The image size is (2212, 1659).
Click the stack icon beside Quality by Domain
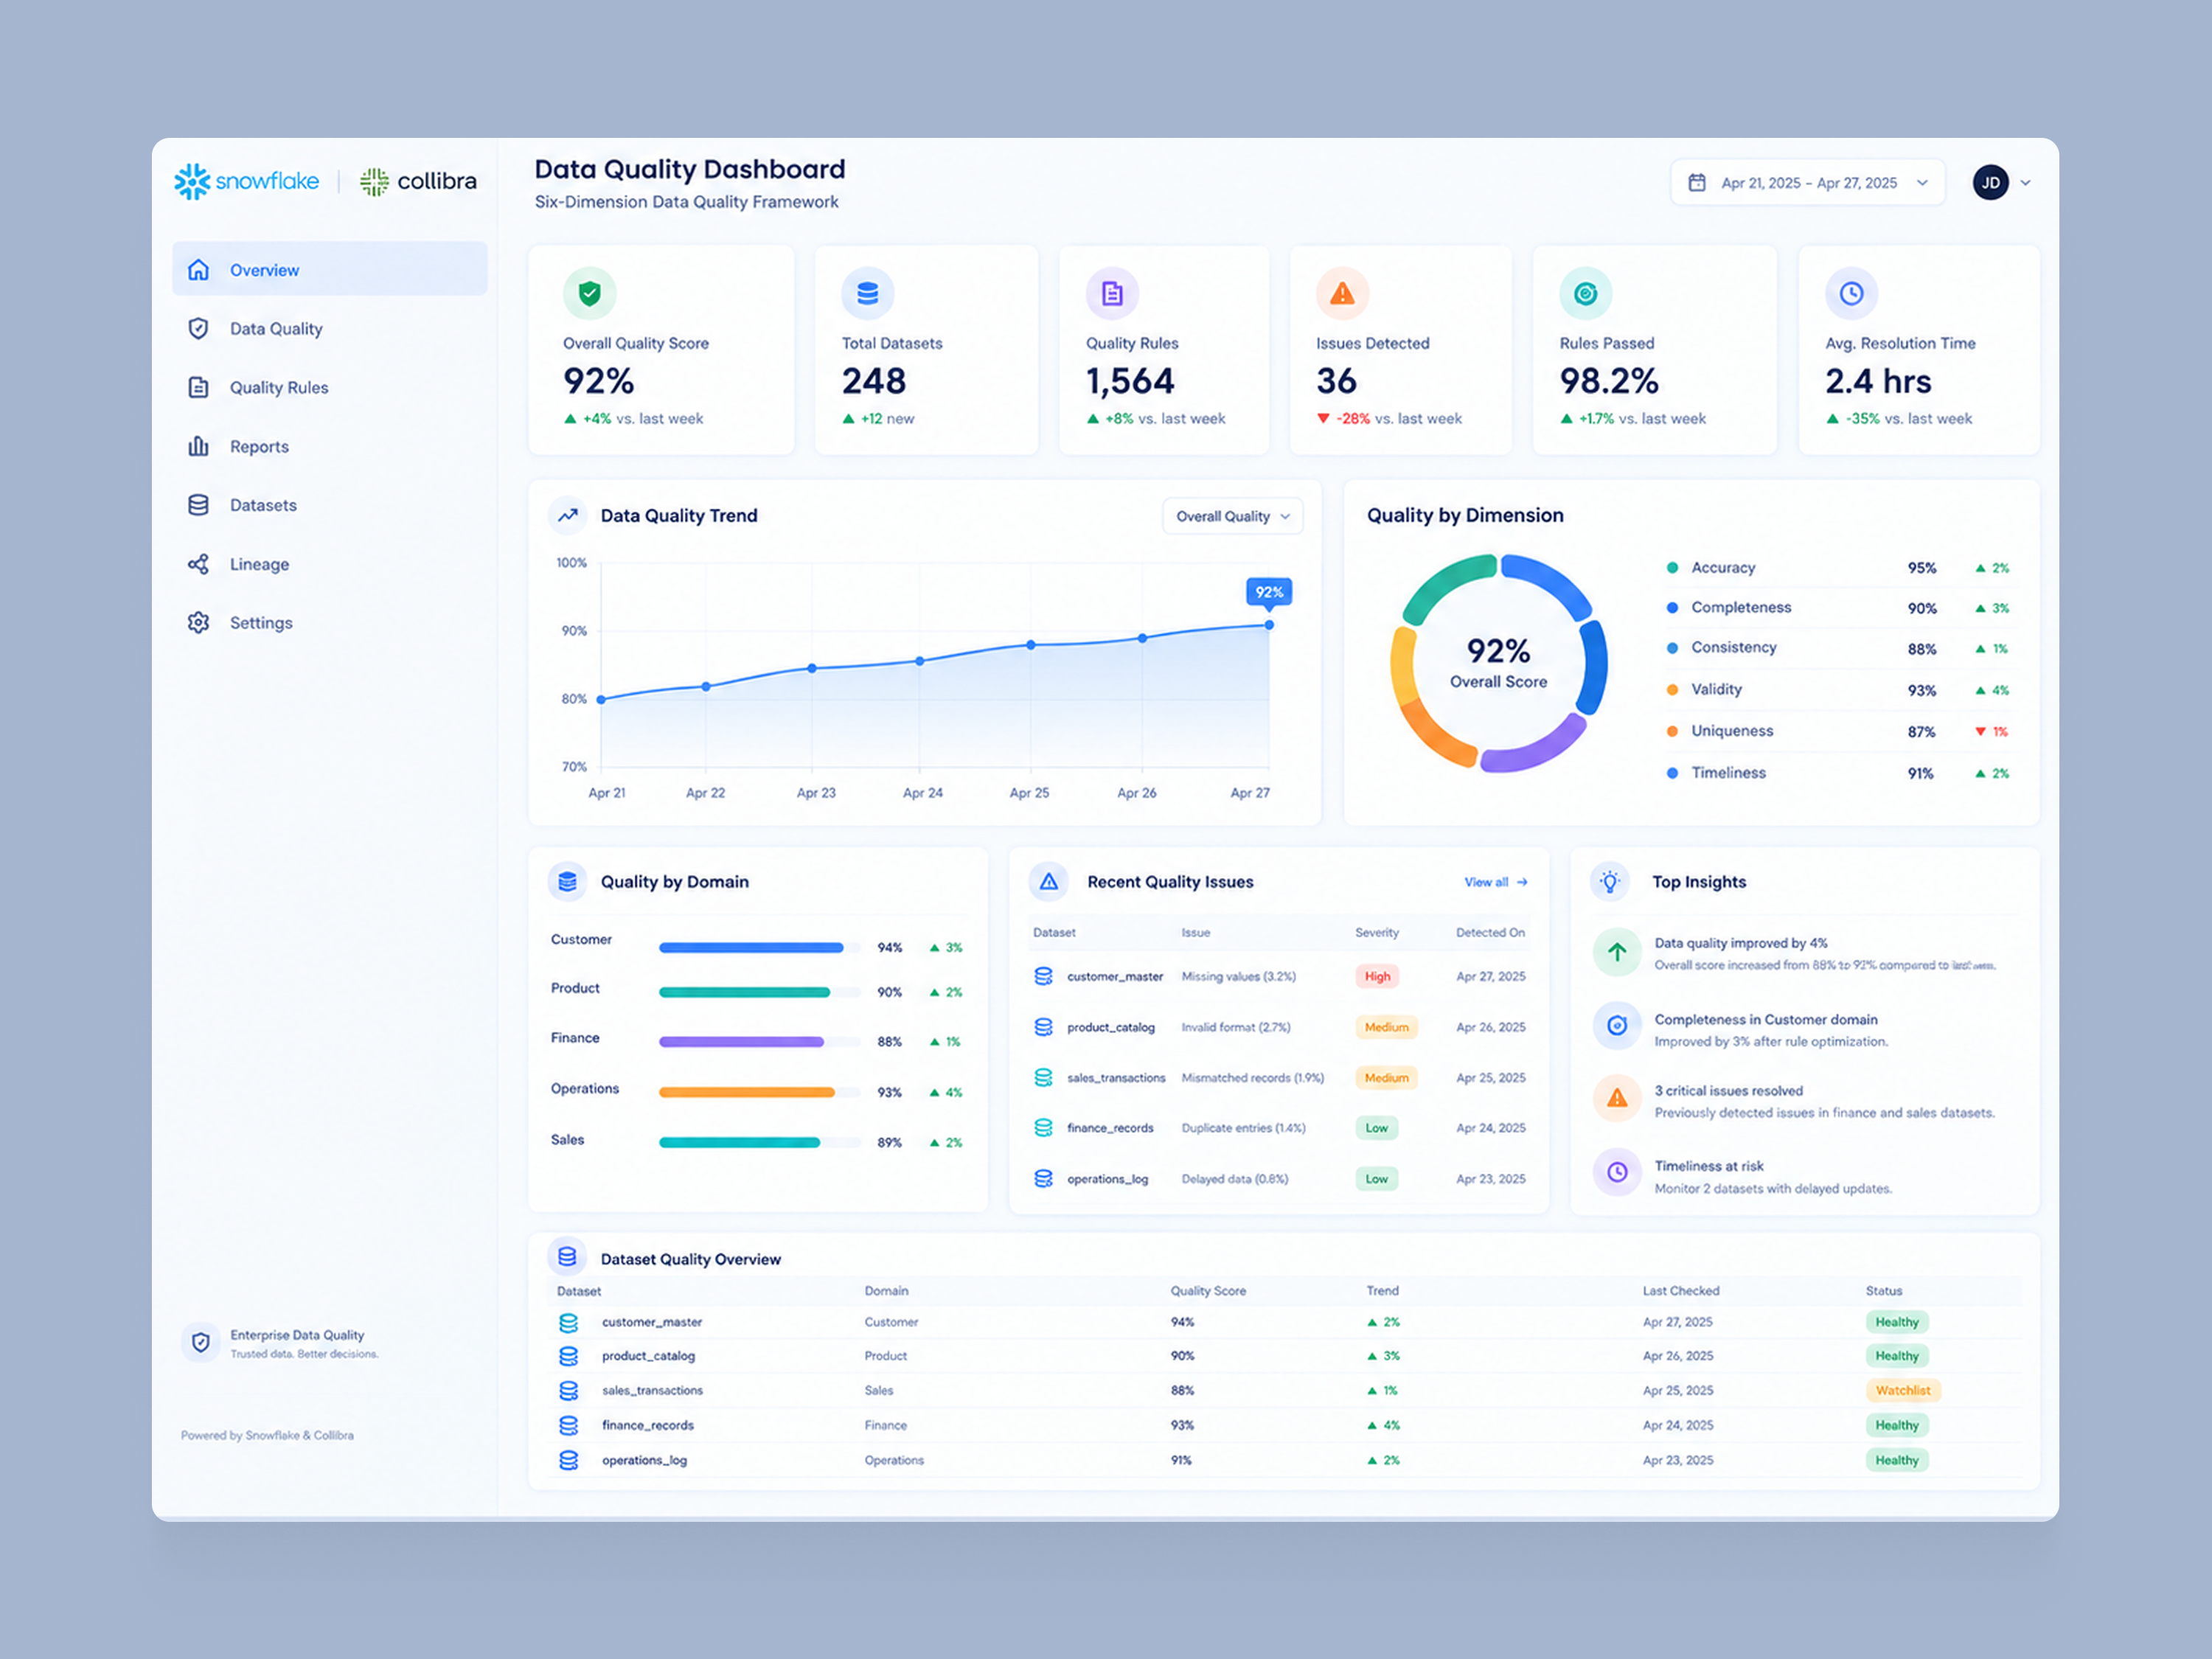(x=568, y=881)
